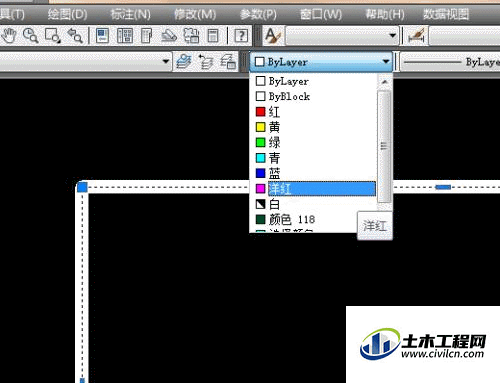Open the 参数(P) menu

tap(258, 14)
